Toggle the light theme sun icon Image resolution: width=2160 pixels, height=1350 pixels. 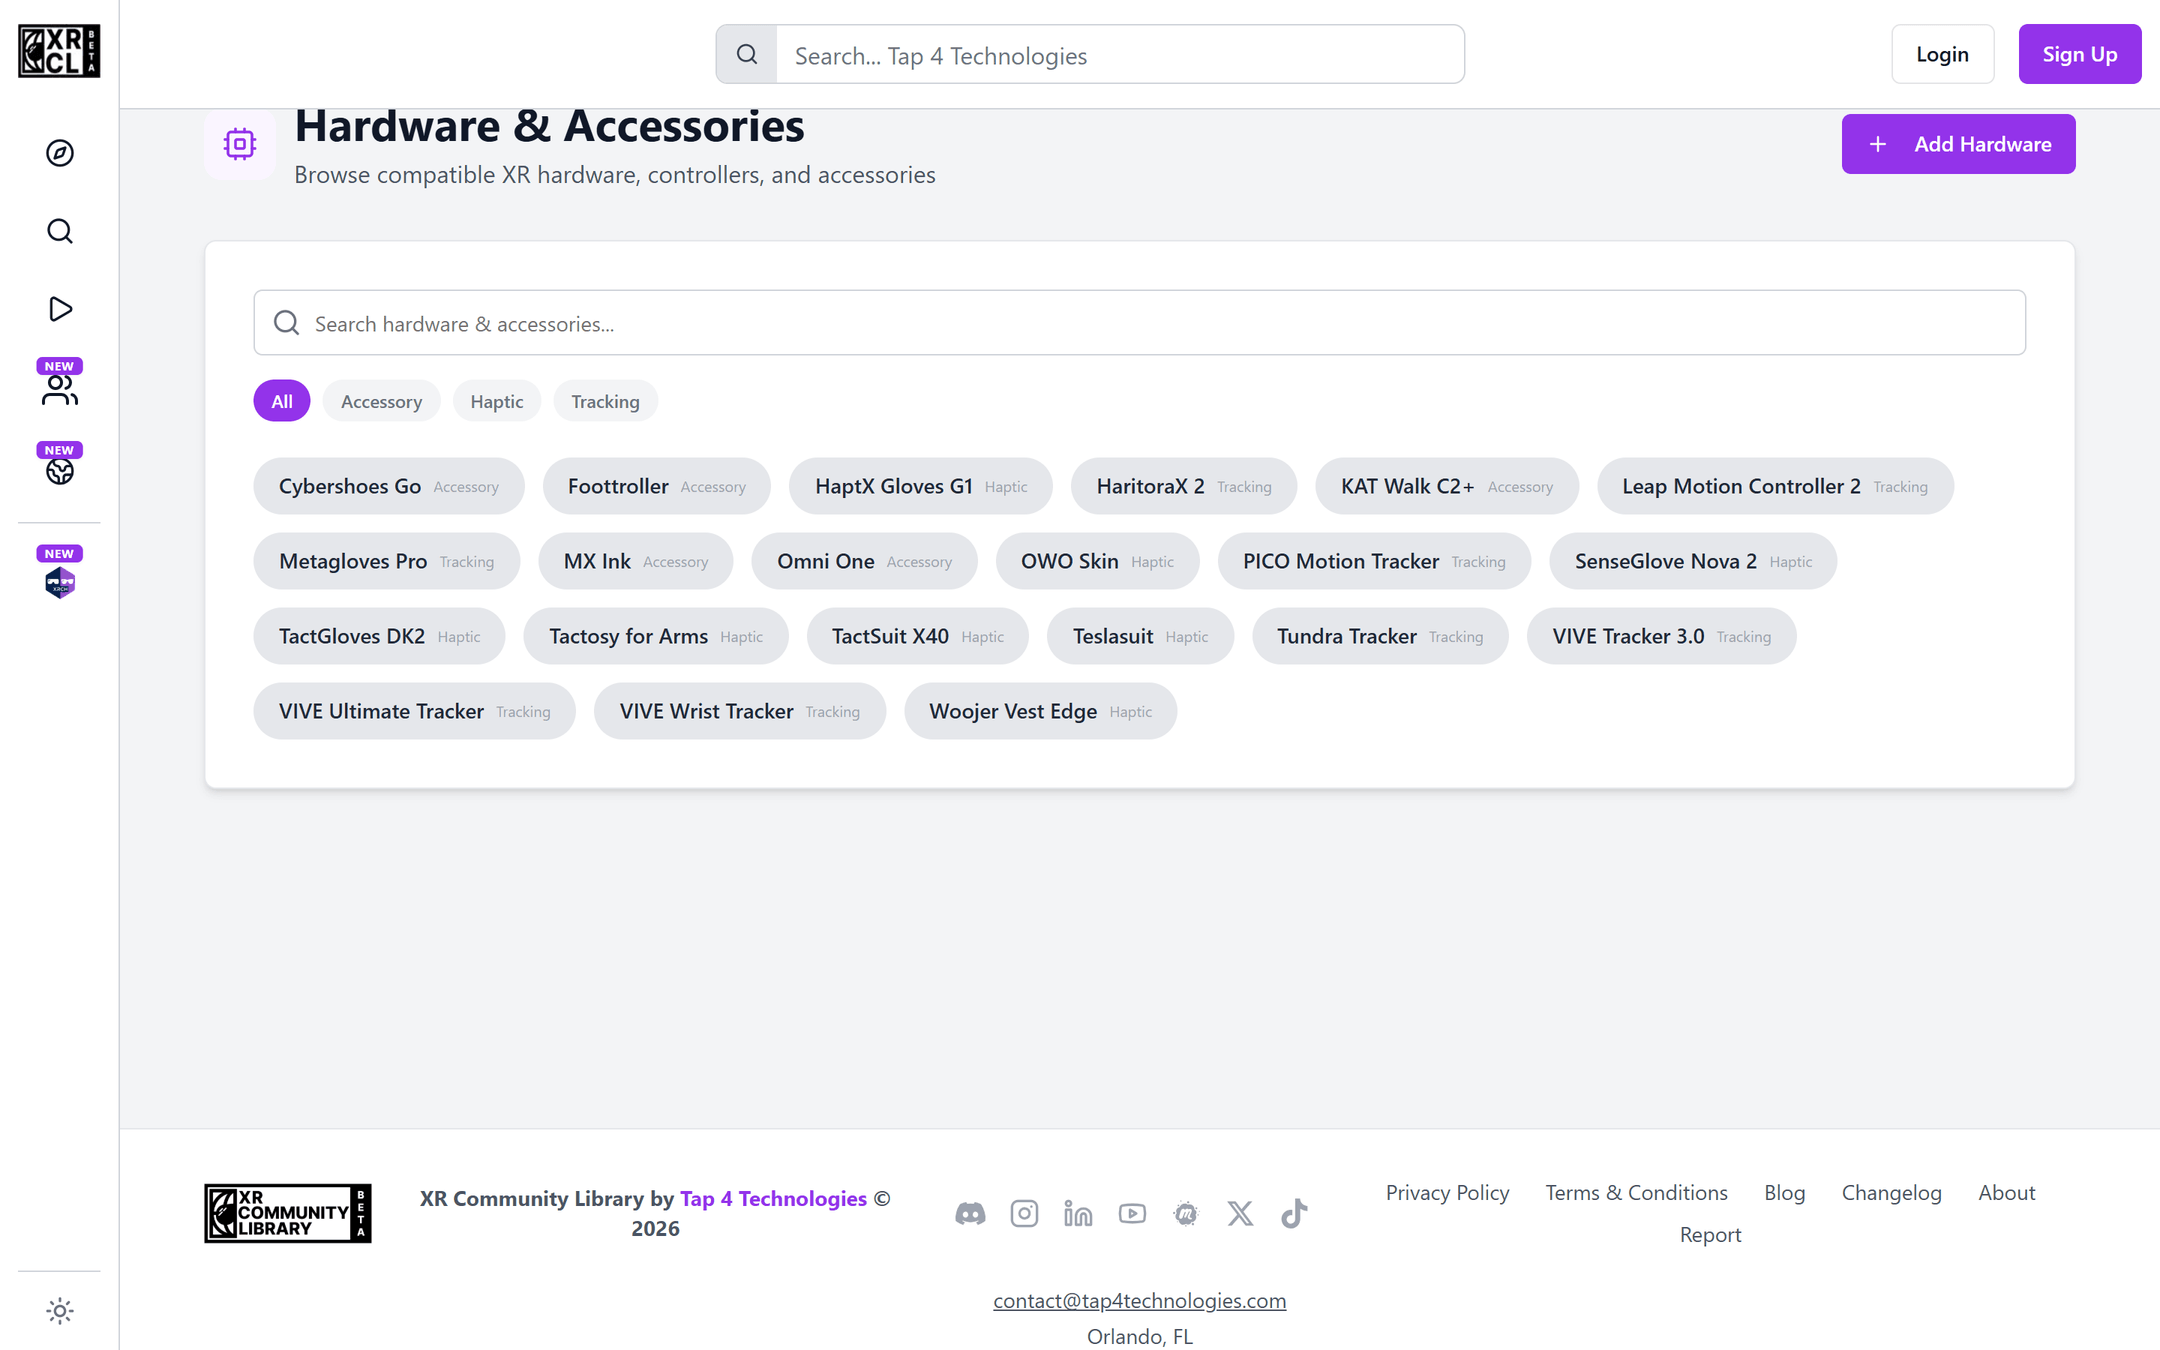point(60,1311)
